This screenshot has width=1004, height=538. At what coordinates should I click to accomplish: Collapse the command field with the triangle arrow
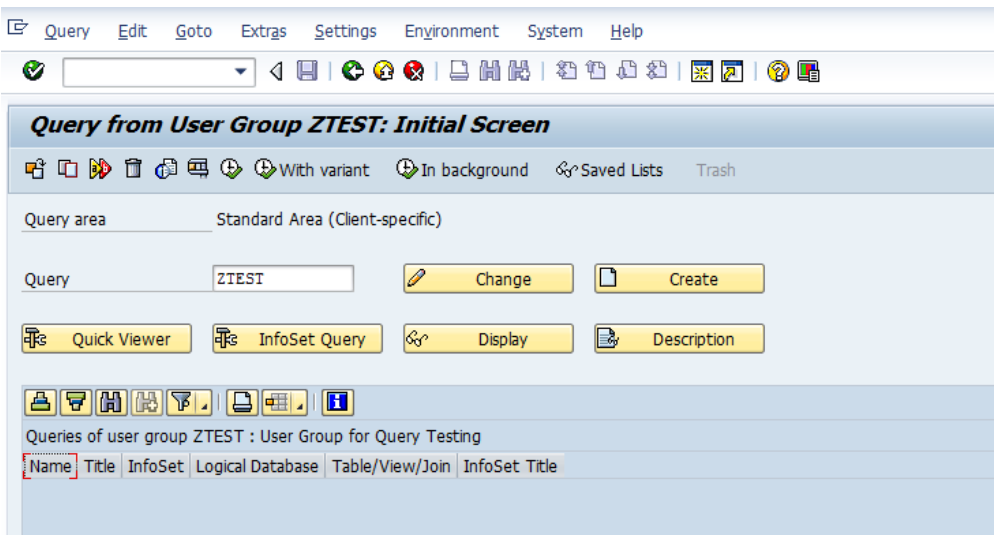277,71
